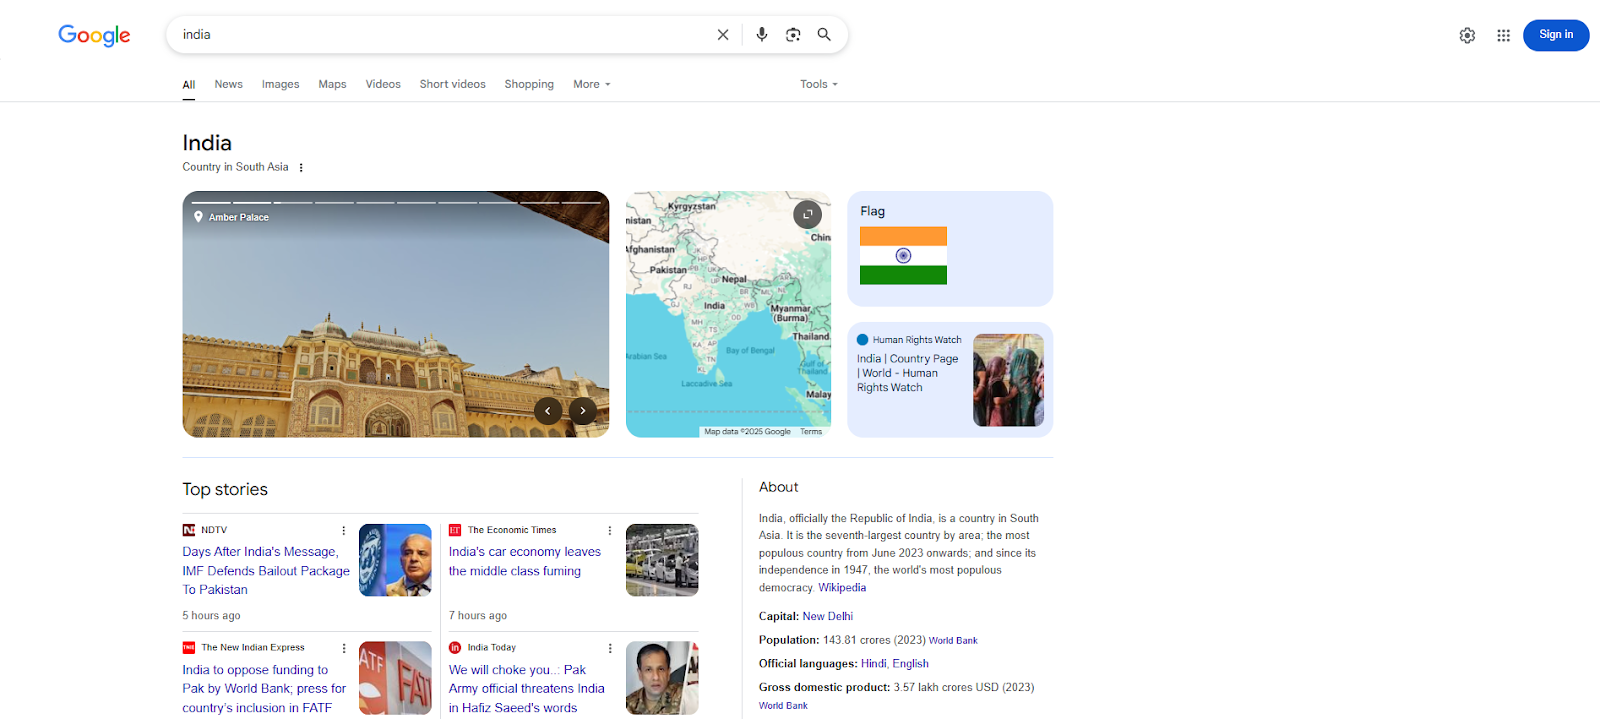Open search by image camera icon
Image resolution: width=1600 pixels, height=719 pixels.
[x=793, y=35]
